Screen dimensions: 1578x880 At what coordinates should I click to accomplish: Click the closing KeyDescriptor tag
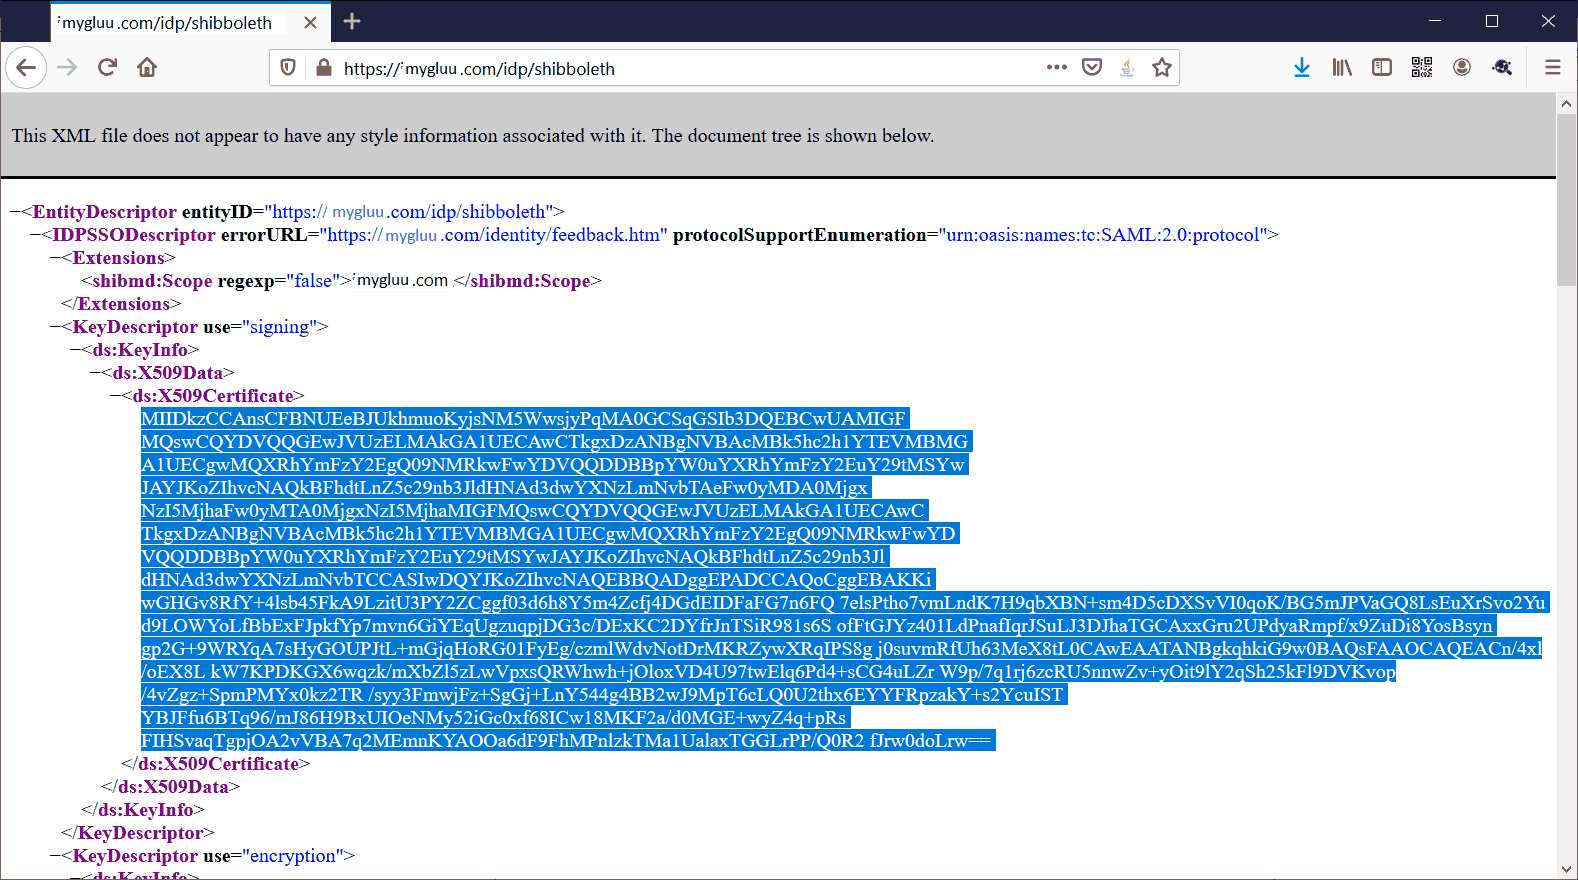138,833
